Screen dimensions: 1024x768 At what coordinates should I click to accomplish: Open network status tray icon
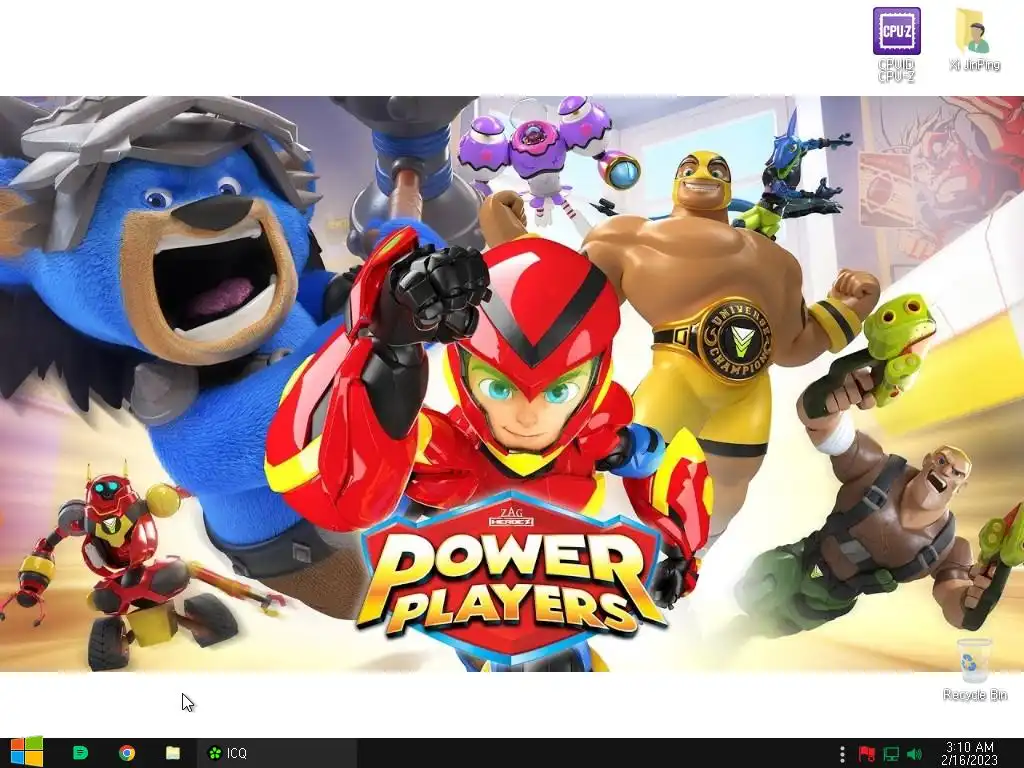(891, 754)
